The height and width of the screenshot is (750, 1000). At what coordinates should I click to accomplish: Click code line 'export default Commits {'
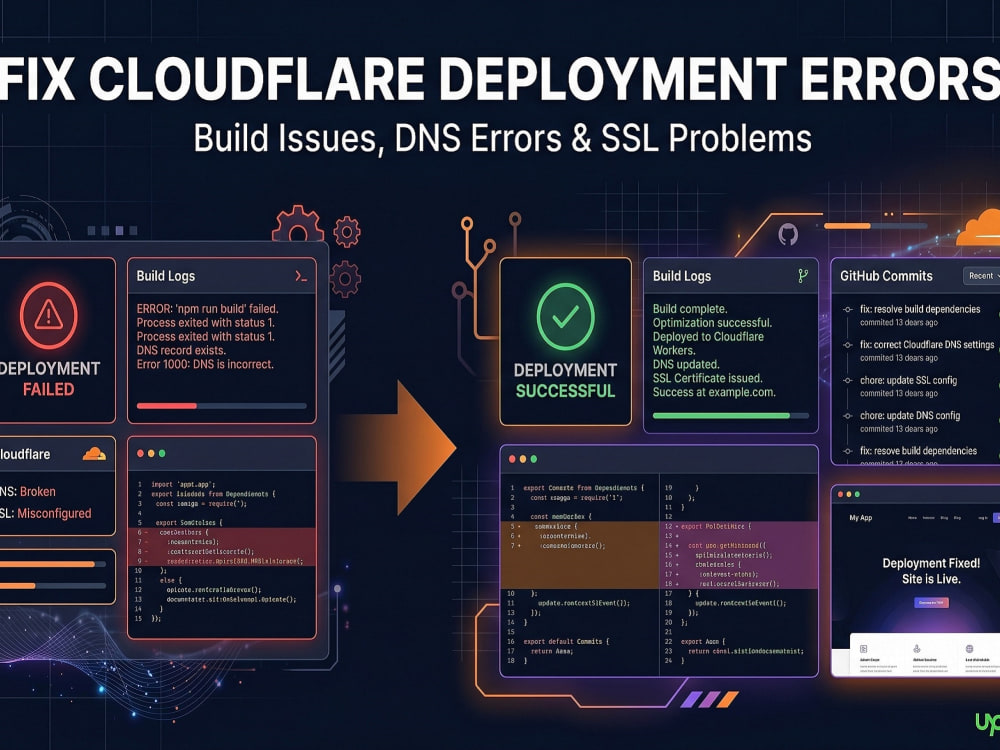tap(566, 642)
